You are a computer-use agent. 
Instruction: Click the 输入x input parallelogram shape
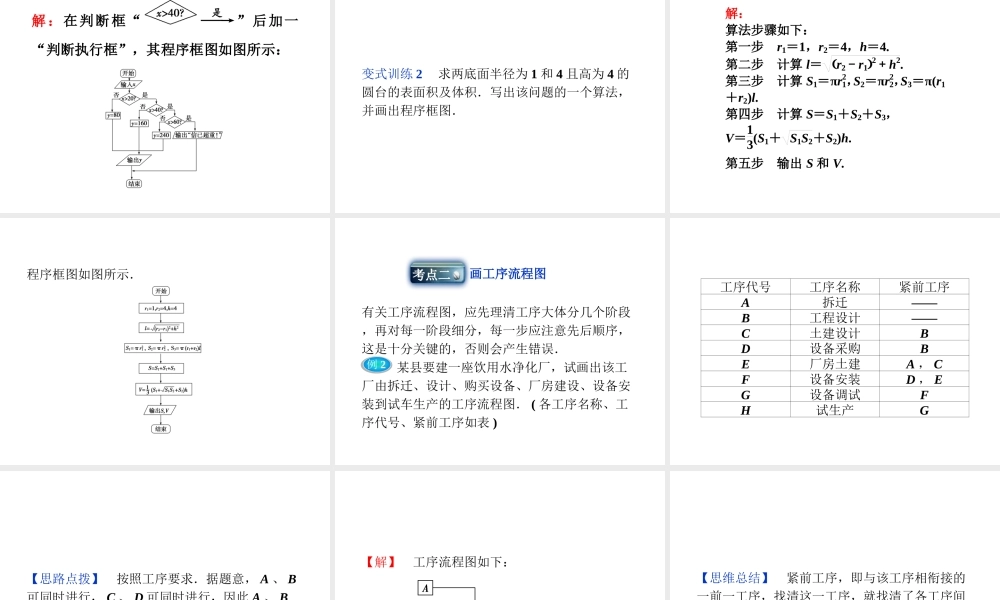coord(128,83)
